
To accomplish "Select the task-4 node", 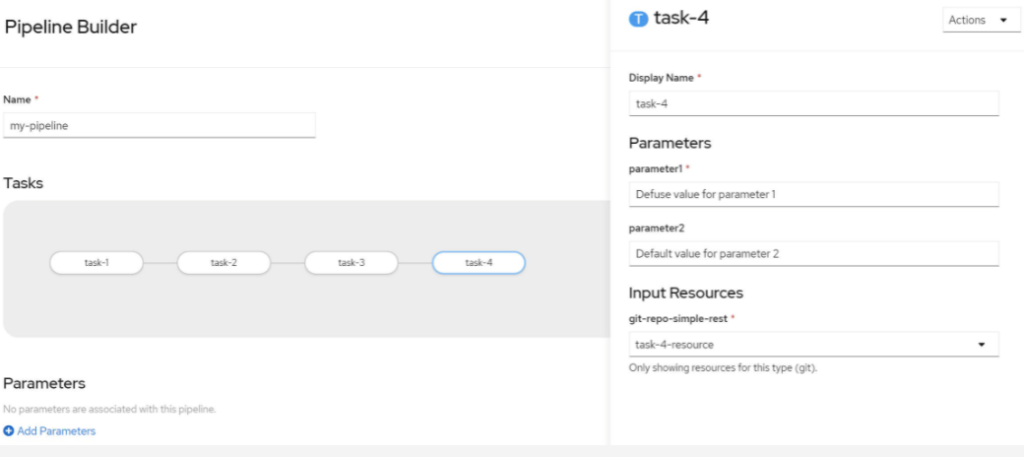I will 479,262.
